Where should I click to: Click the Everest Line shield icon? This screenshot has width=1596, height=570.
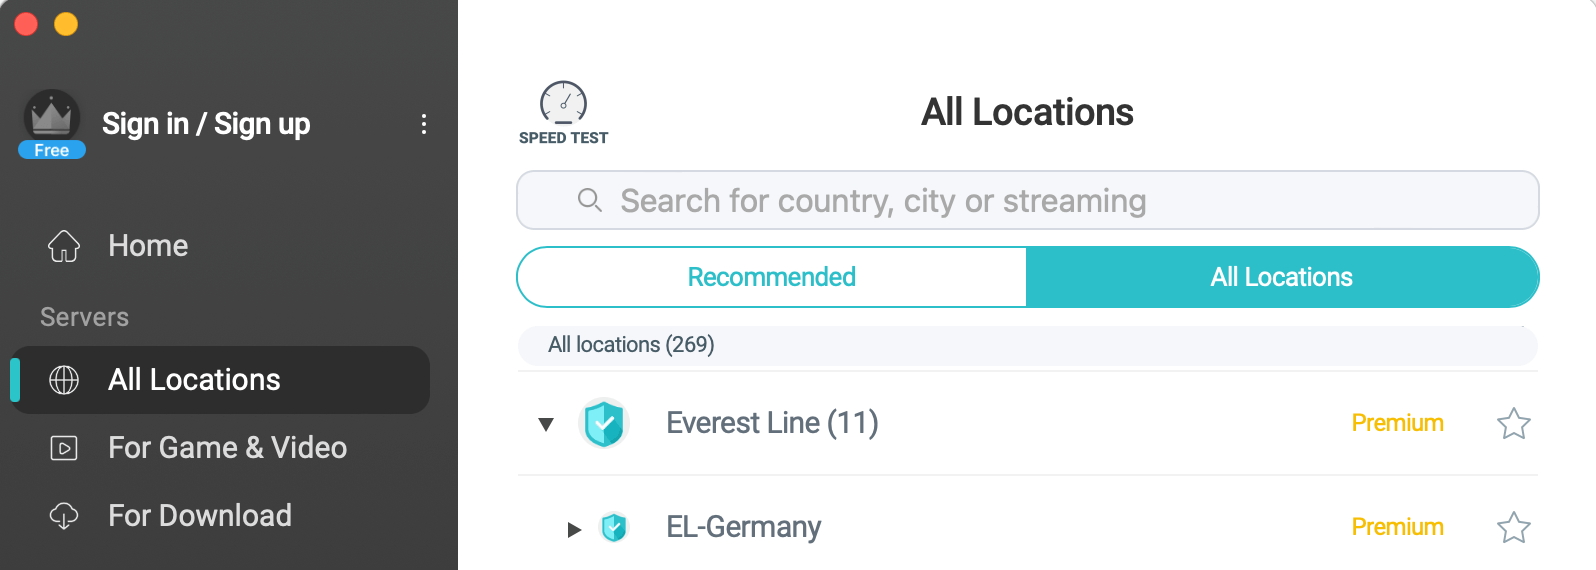(x=604, y=423)
